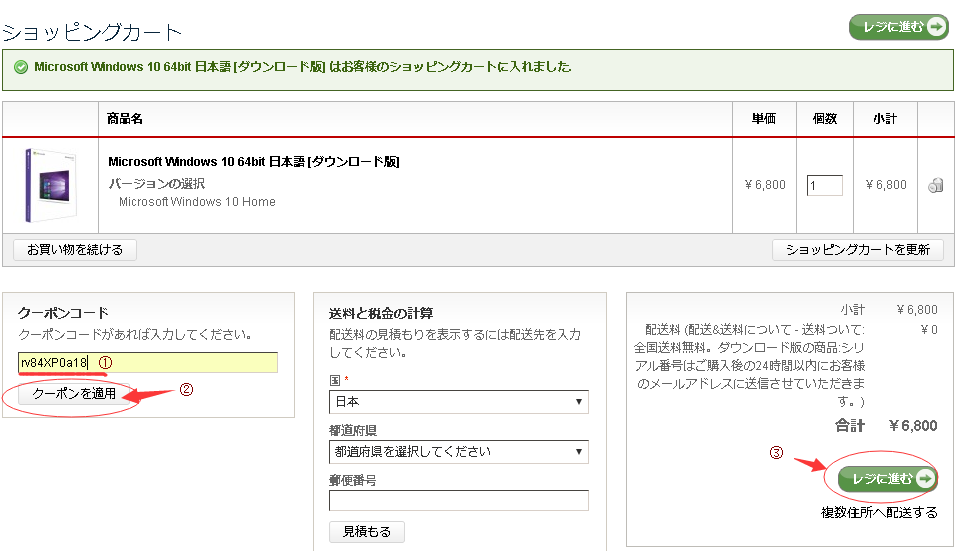The image size is (956, 551).
Task: Click the 個数 column header
Action: tap(824, 119)
